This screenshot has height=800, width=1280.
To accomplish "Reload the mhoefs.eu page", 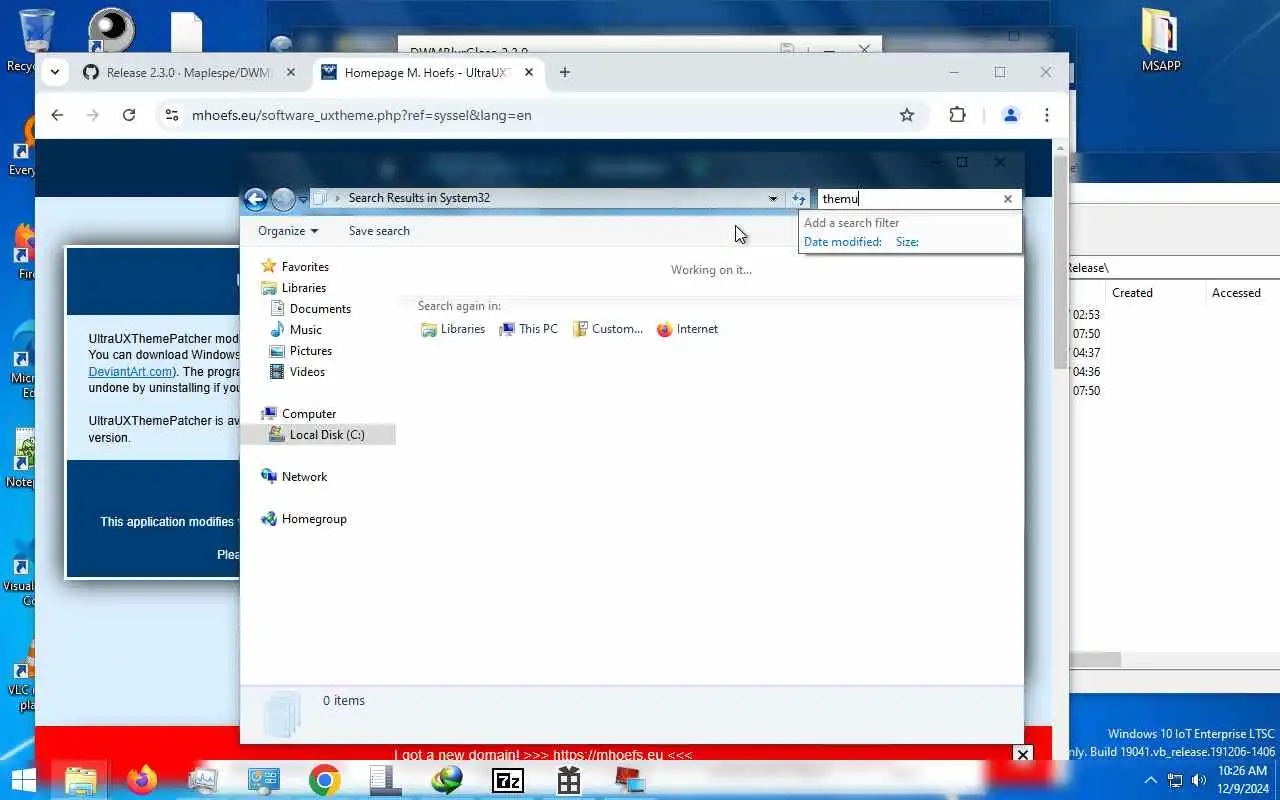I will (x=129, y=115).
